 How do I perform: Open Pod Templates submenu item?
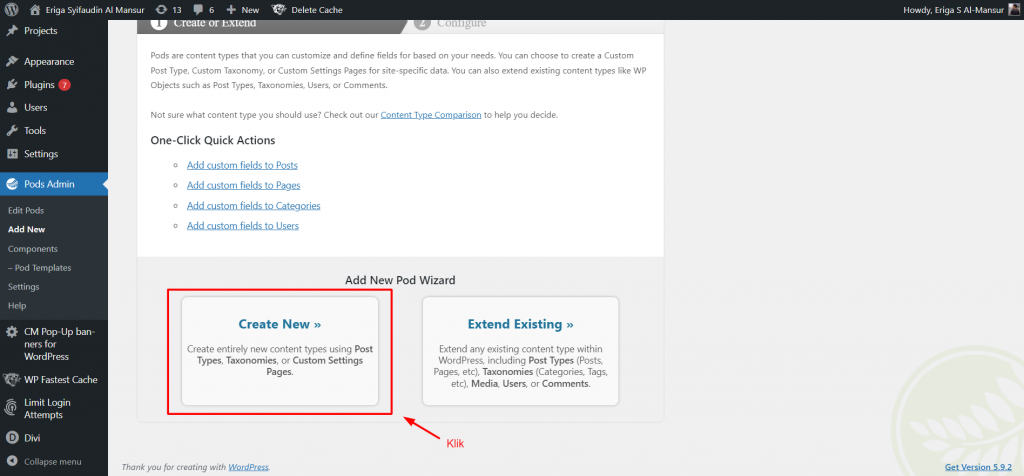(40, 268)
